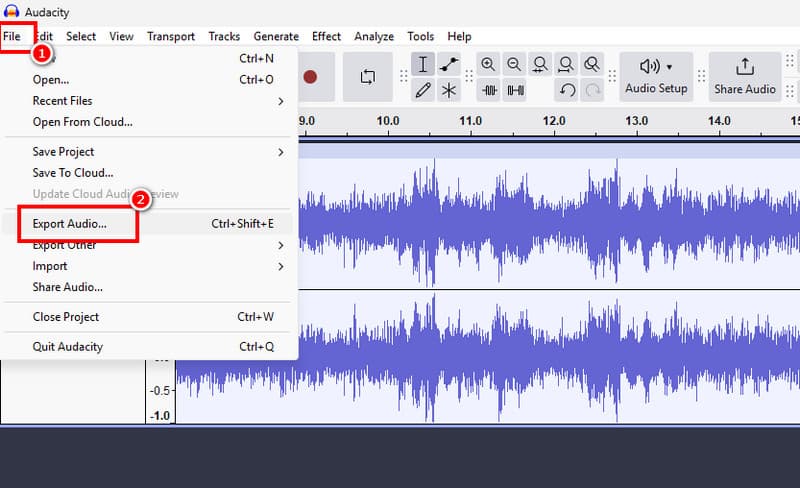Open the Transport menu

[x=171, y=37]
